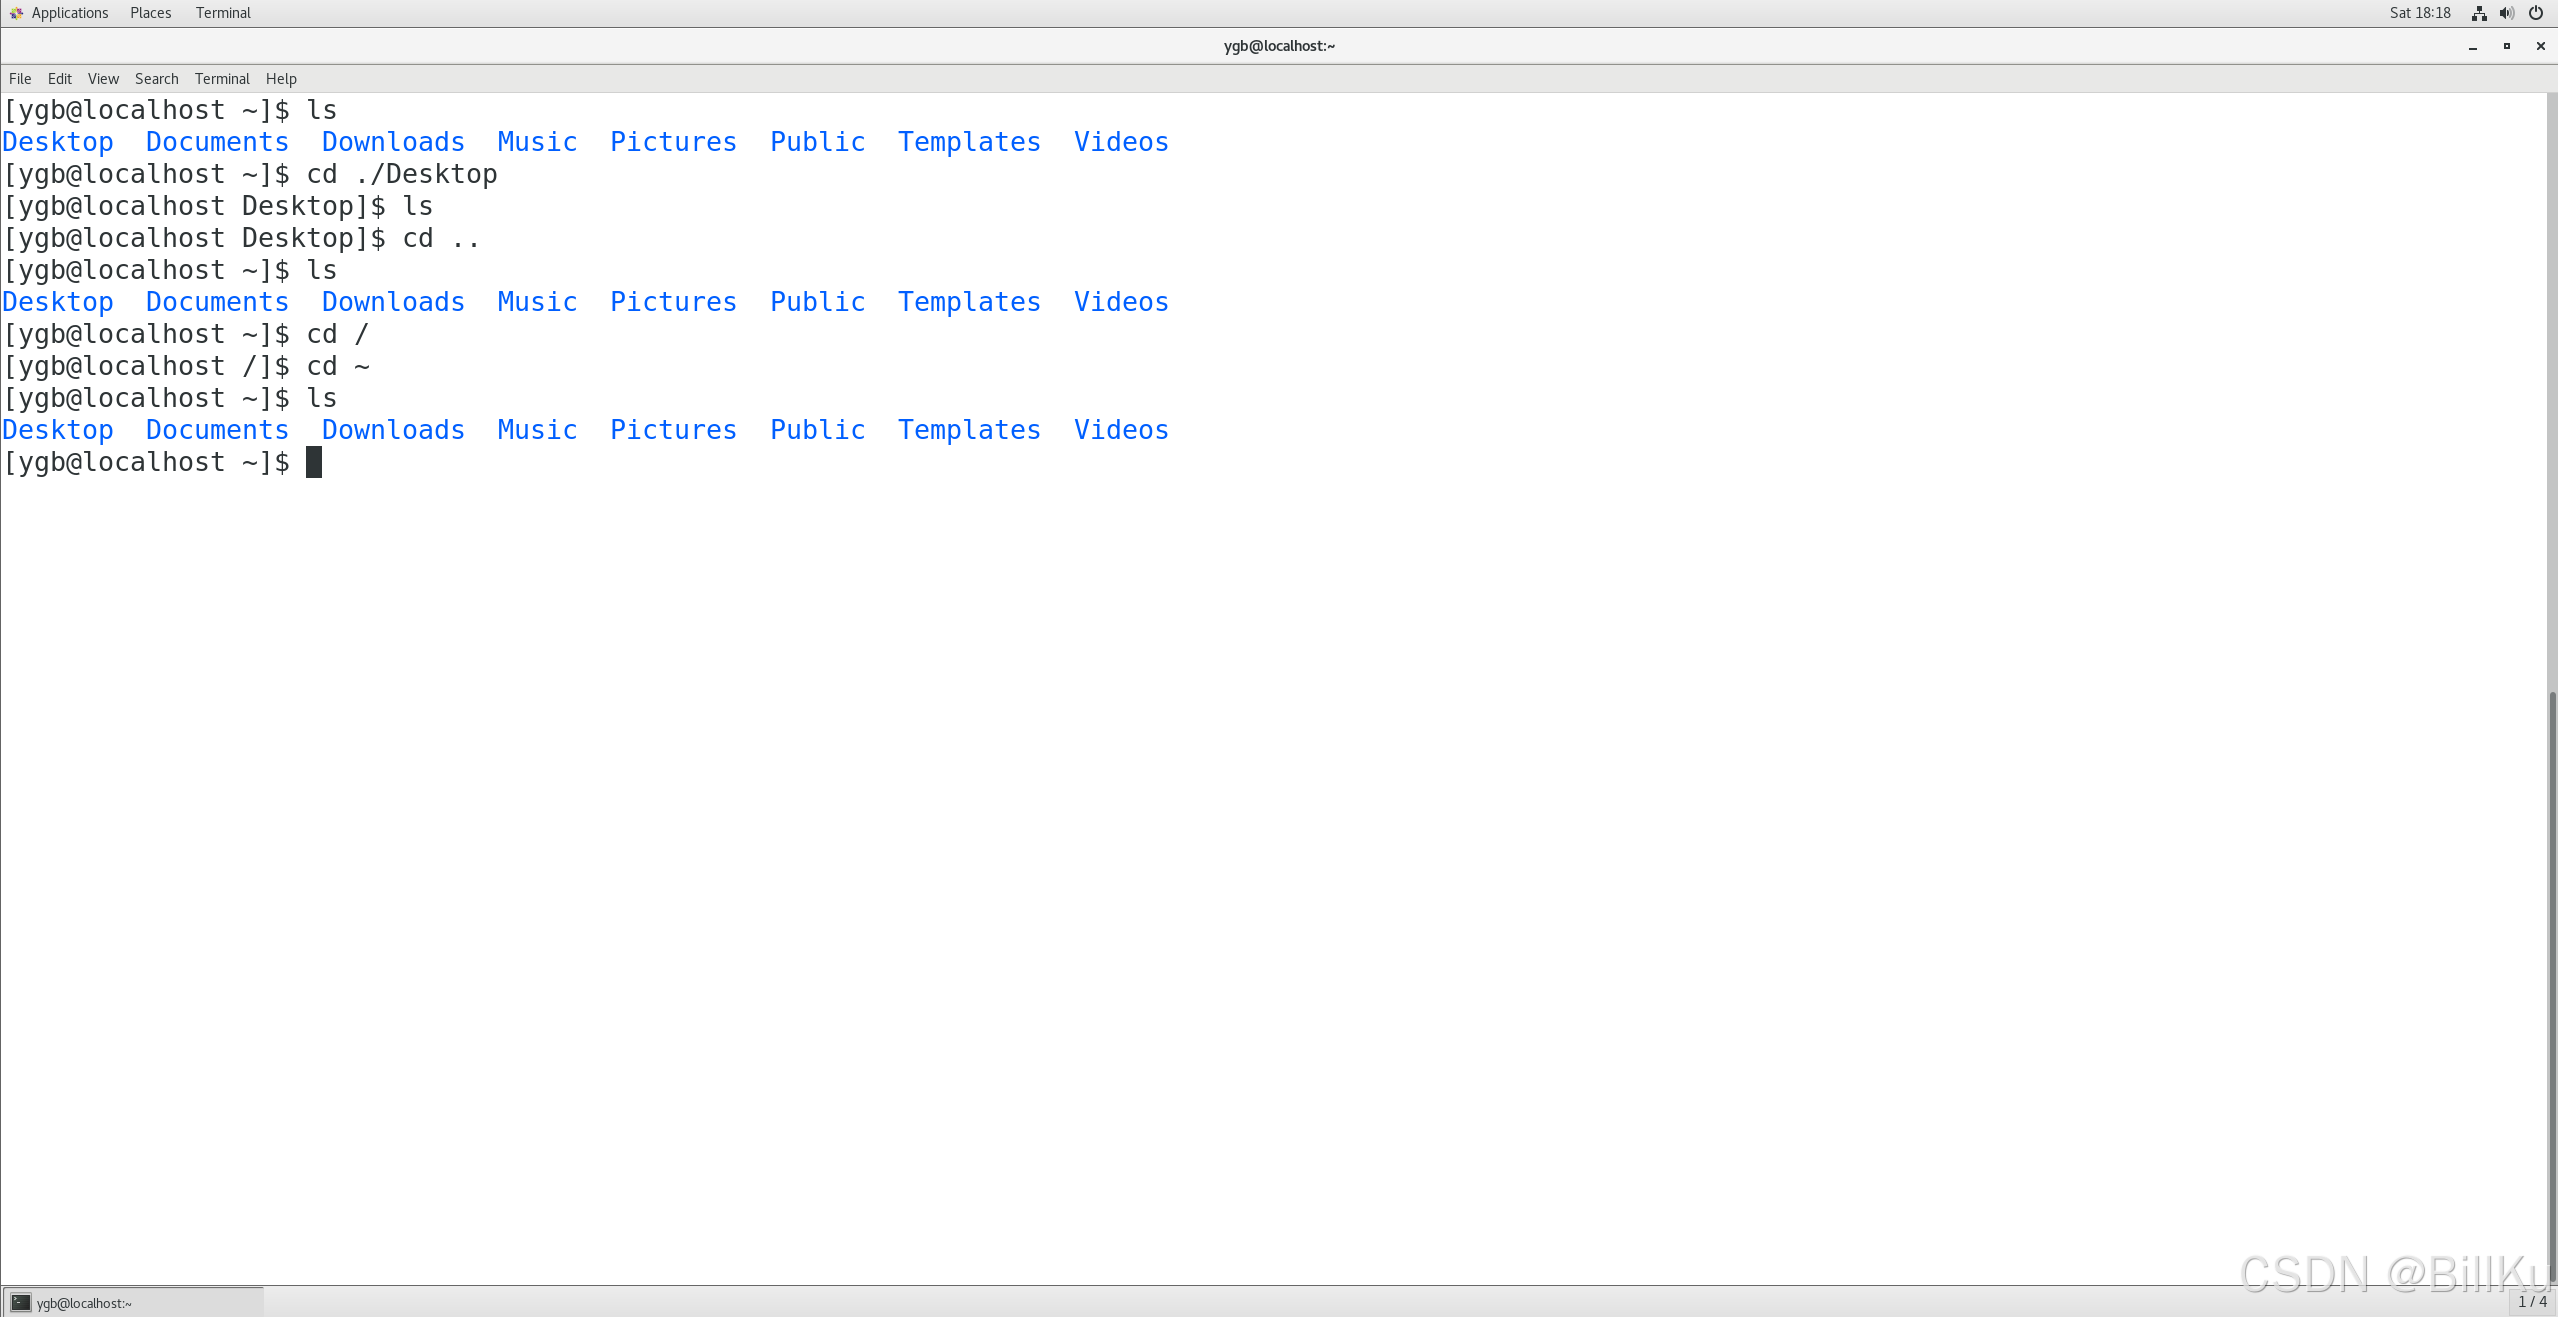Click the volume speaker icon
2558x1317 pixels.
tap(2507, 13)
